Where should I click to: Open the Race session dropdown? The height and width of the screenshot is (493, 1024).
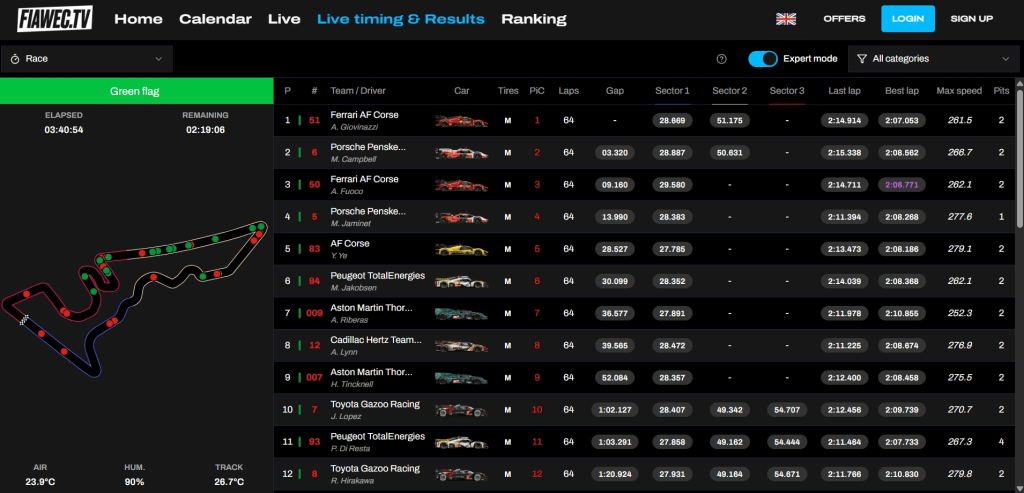point(87,59)
